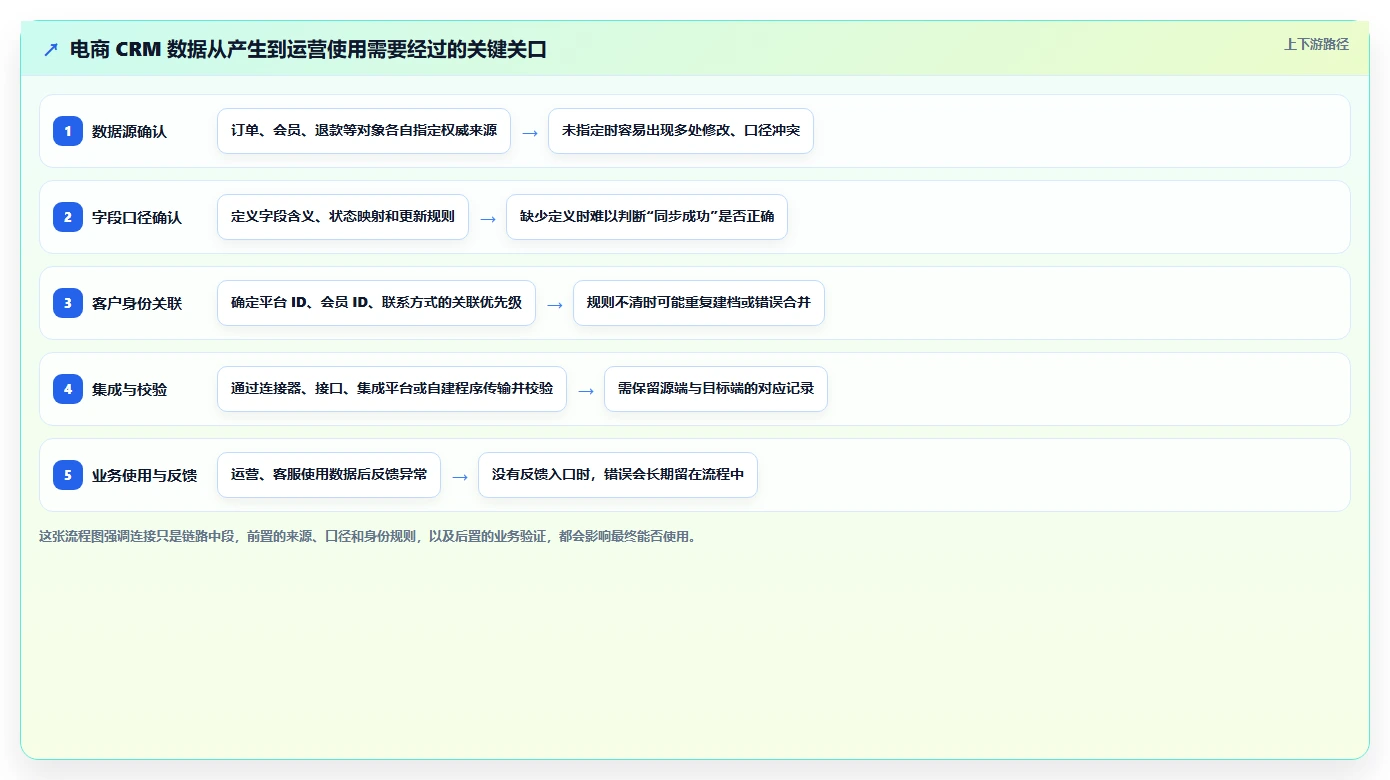
Task: Click the number 4 badge for 集成与校验
Action: coord(68,389)
